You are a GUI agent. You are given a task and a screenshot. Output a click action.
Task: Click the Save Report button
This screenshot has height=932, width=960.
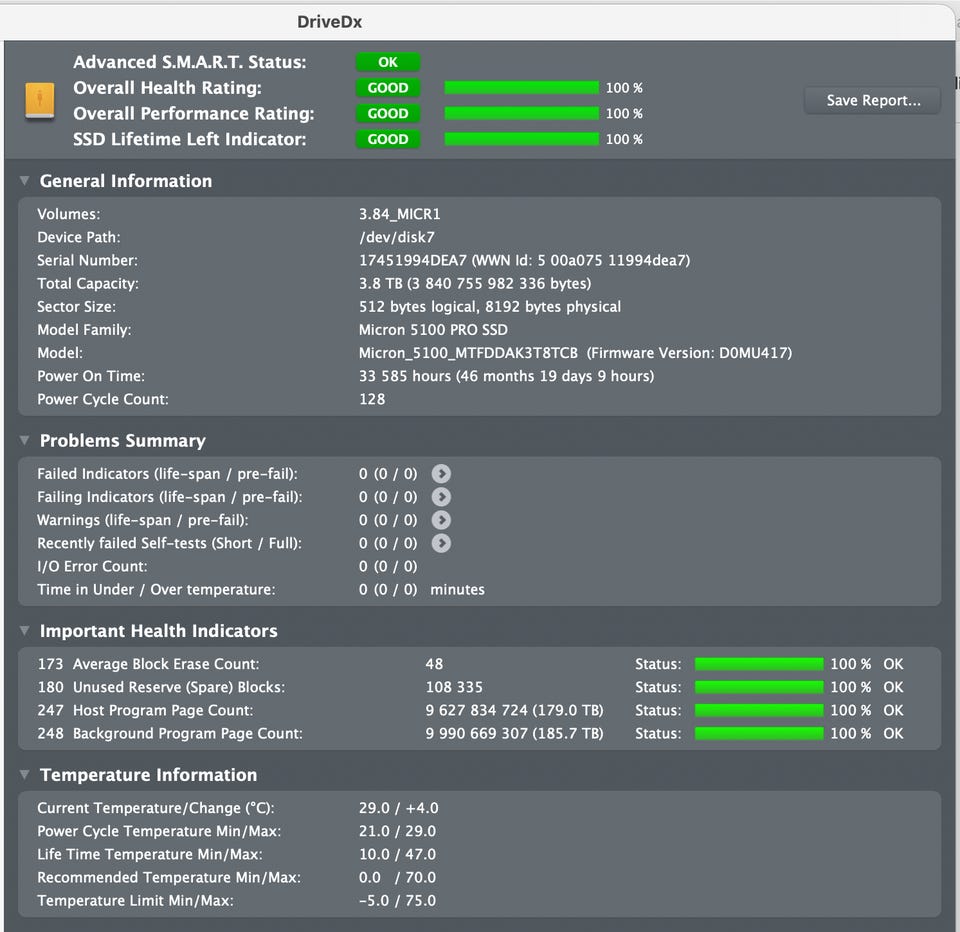click(872, 100)
